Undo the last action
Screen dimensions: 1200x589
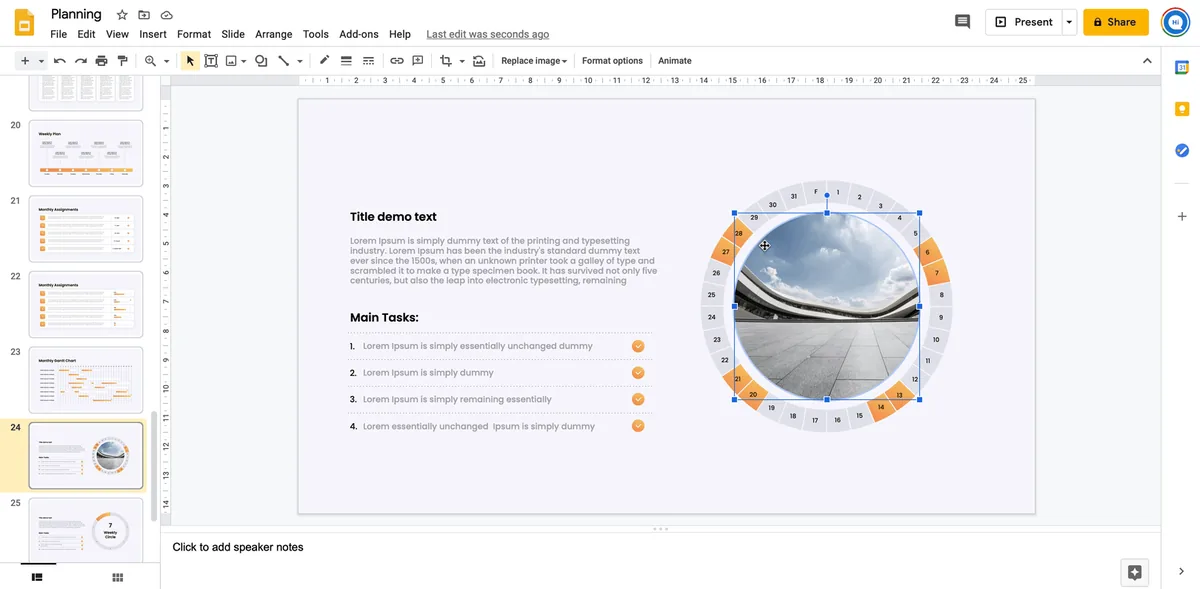[x=60, y=61]
